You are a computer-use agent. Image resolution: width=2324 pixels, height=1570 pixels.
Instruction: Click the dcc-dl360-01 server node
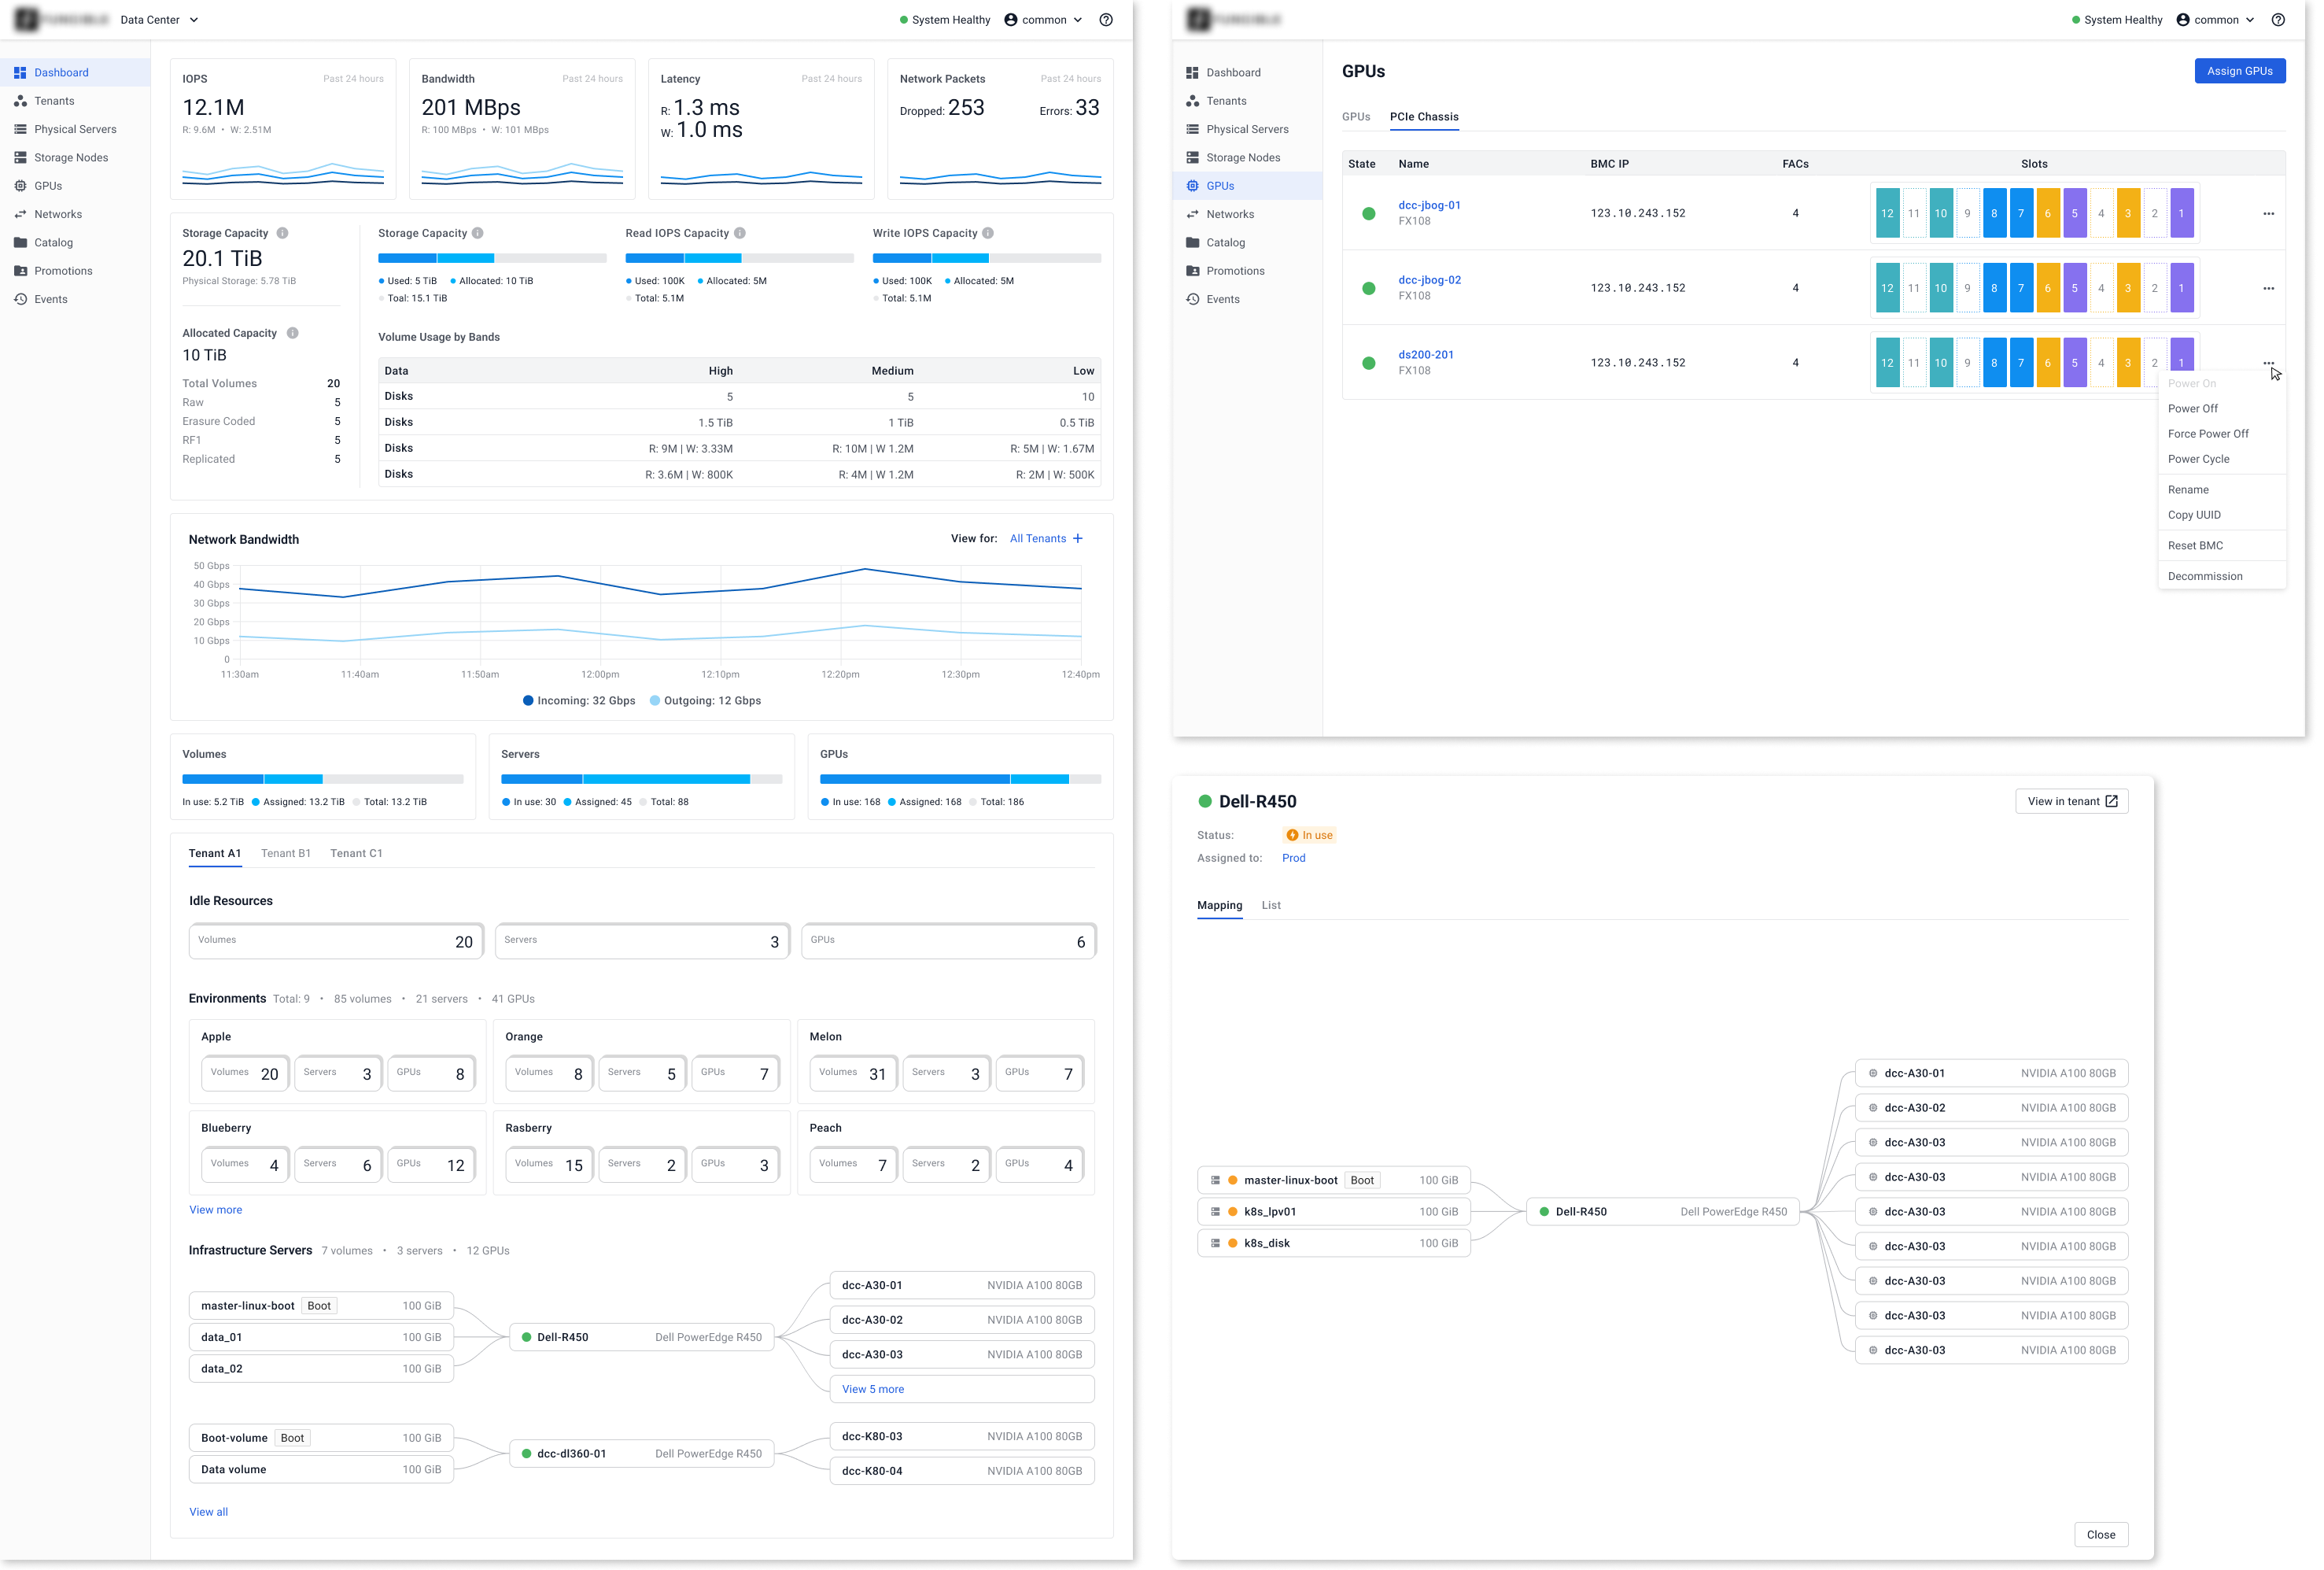click(641, 1454)
